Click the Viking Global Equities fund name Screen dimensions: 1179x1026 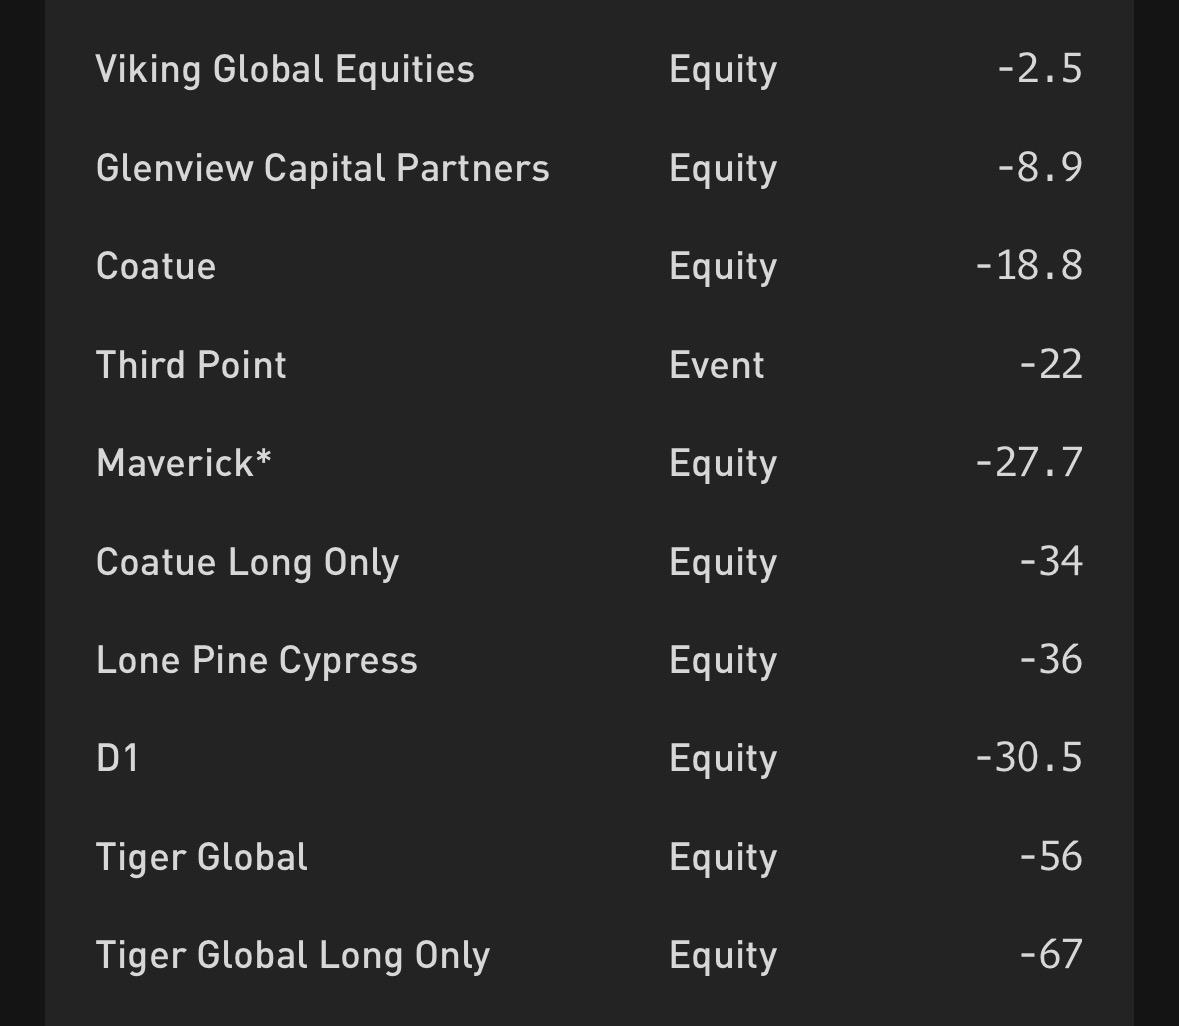(285, 70)
